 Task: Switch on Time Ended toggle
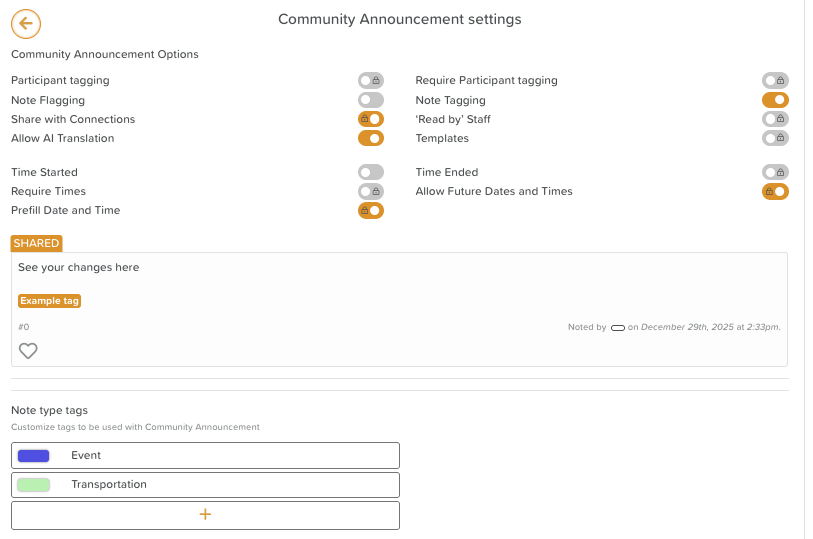[x=775, y=172]
